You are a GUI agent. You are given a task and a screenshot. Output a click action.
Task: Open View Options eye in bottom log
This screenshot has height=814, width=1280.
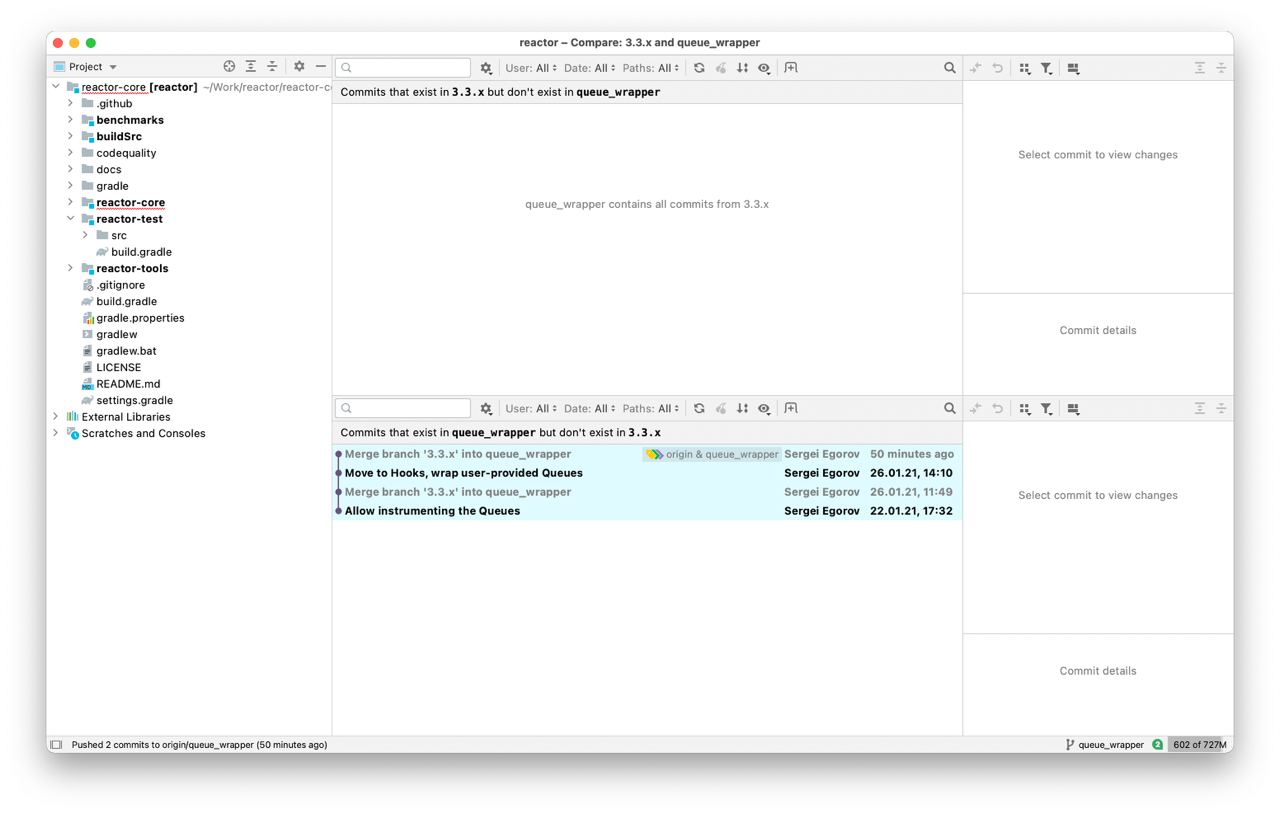764,409
